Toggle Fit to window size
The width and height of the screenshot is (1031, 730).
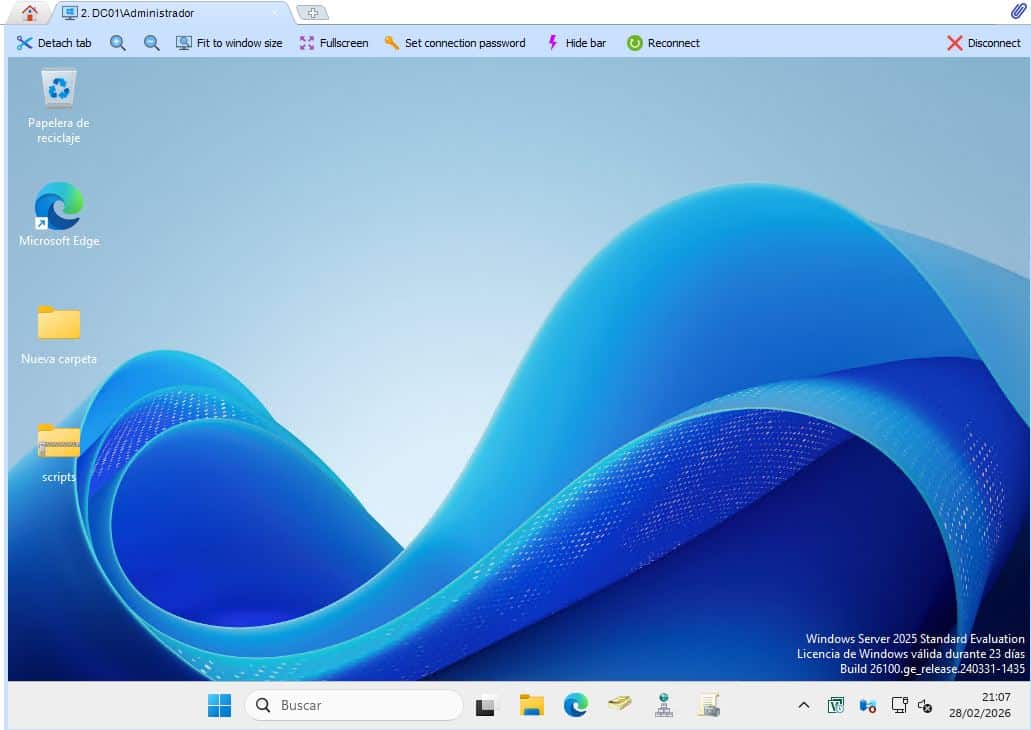229,43
